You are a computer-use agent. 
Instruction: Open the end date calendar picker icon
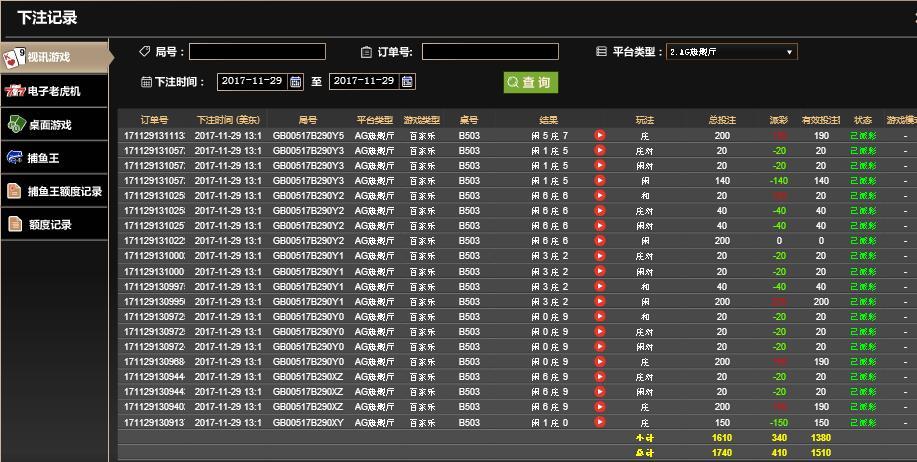407,82
